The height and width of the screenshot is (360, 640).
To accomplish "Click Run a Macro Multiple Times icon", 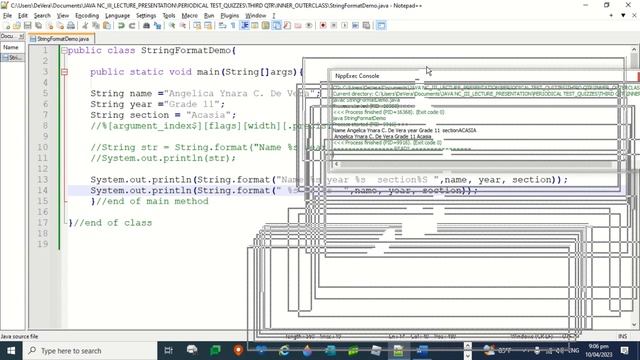I will coord(356,26).
